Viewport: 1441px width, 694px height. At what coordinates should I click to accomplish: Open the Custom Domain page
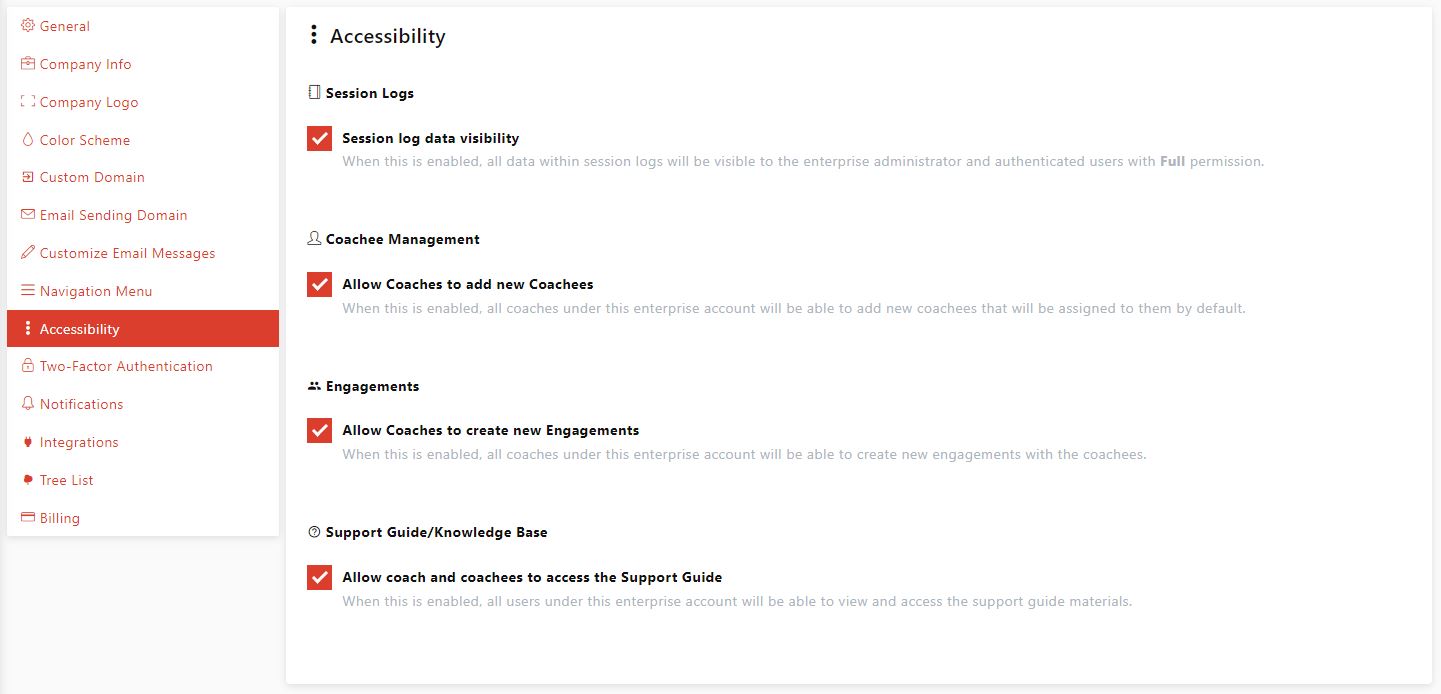pos(92,177)
